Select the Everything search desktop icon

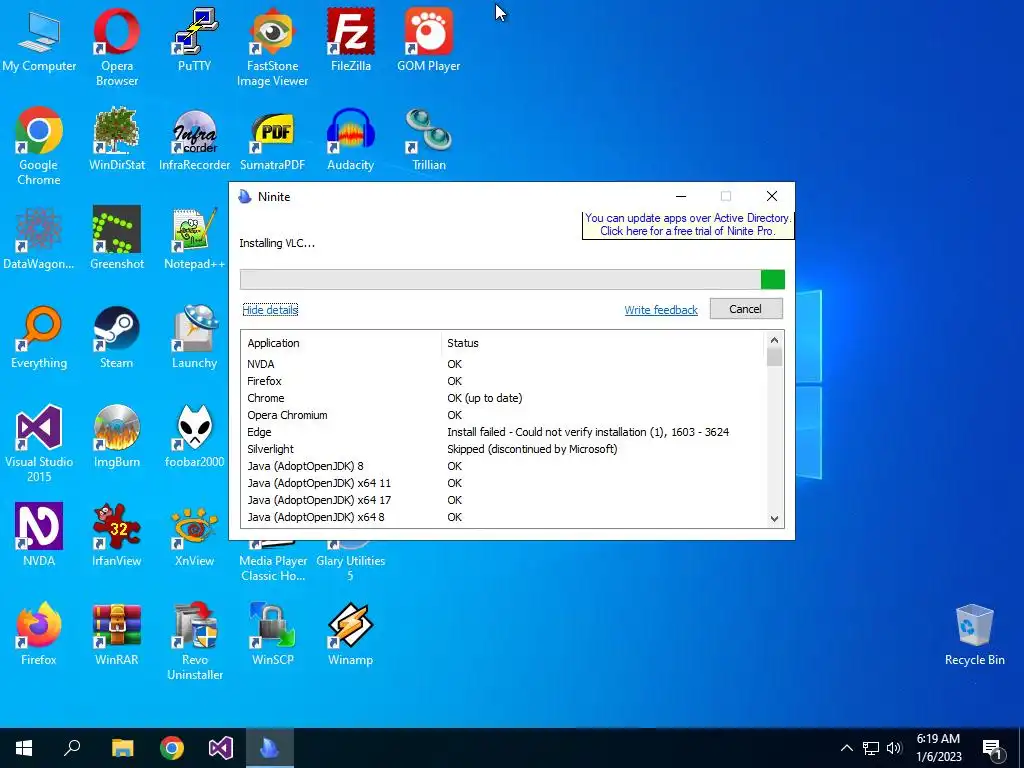pyautogui.click(x=39, y=338)
